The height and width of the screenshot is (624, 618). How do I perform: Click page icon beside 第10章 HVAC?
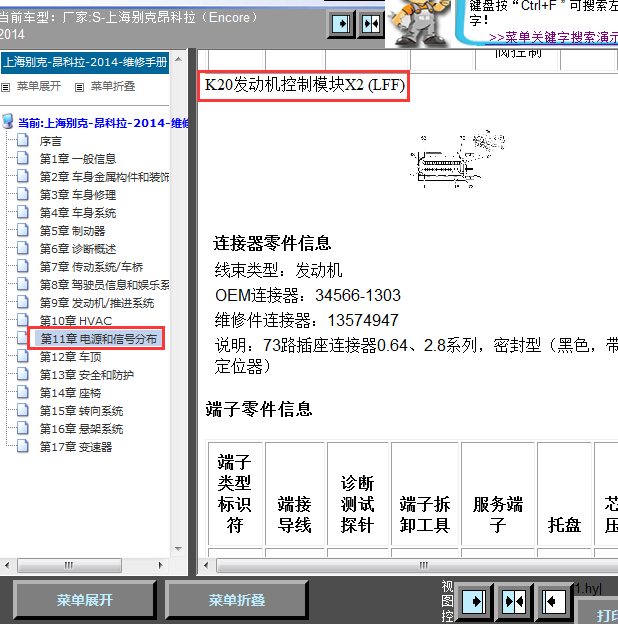23,320
